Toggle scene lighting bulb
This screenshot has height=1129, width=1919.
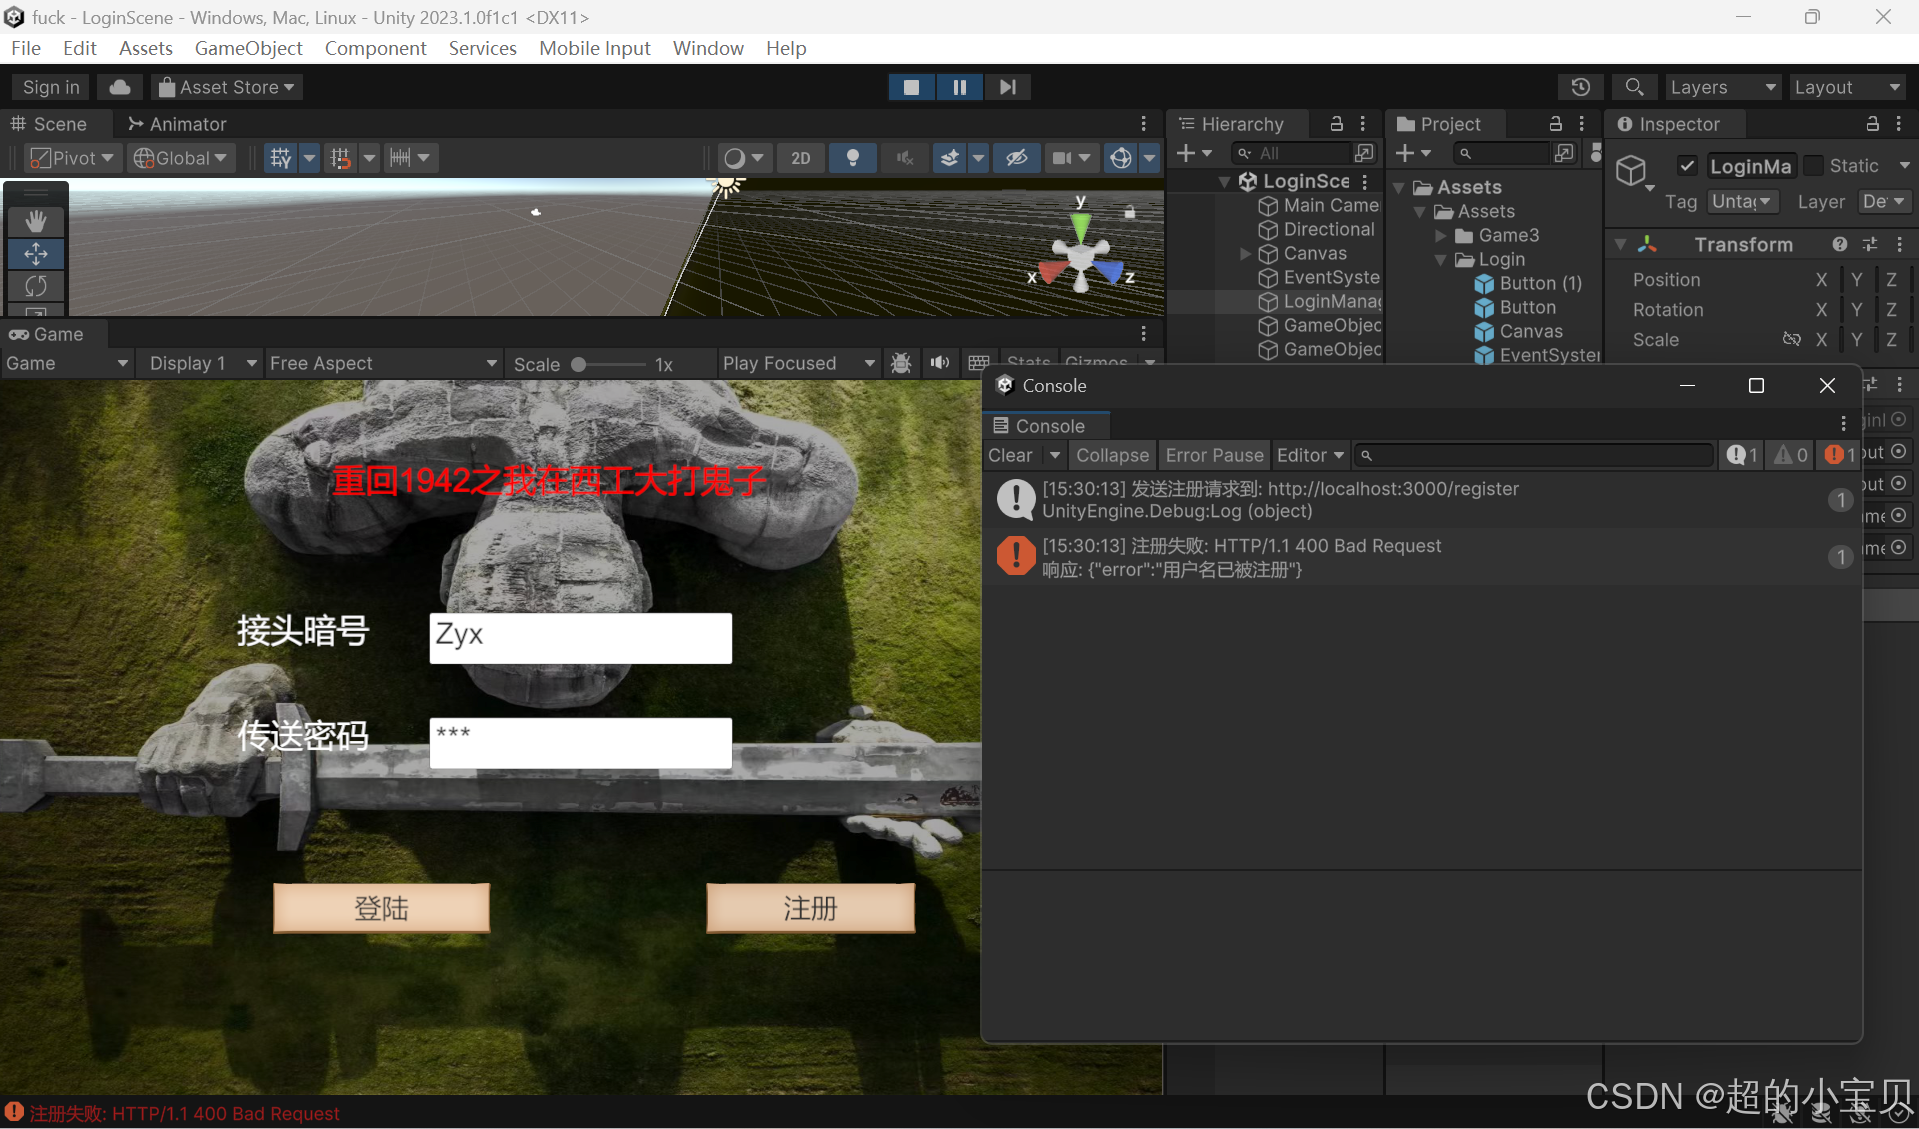[x=853, y=158]
